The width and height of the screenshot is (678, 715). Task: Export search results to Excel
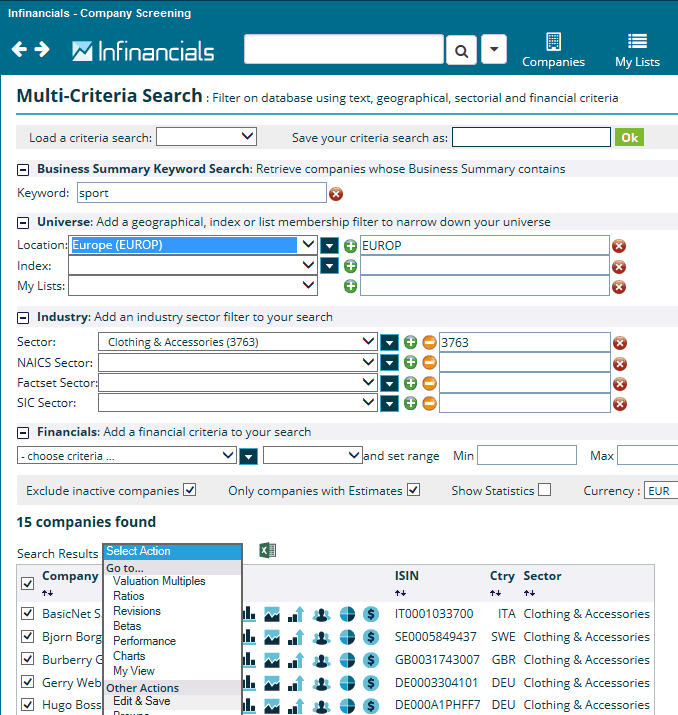tap(268, 550)
